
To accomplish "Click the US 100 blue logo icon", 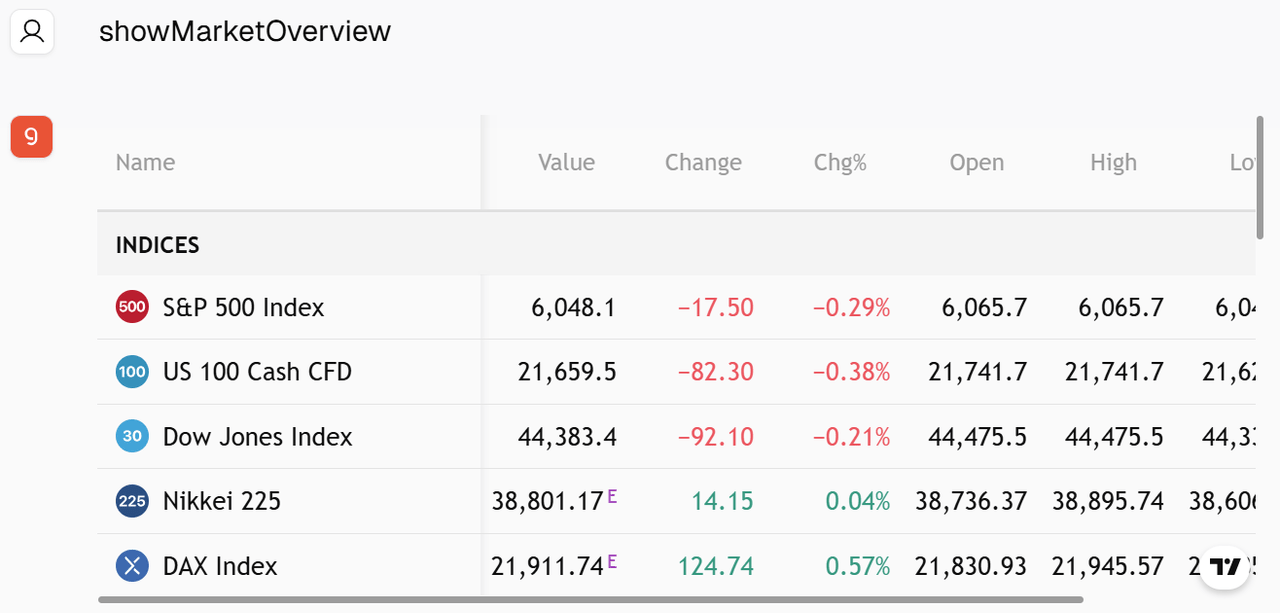I will (132, 372).
